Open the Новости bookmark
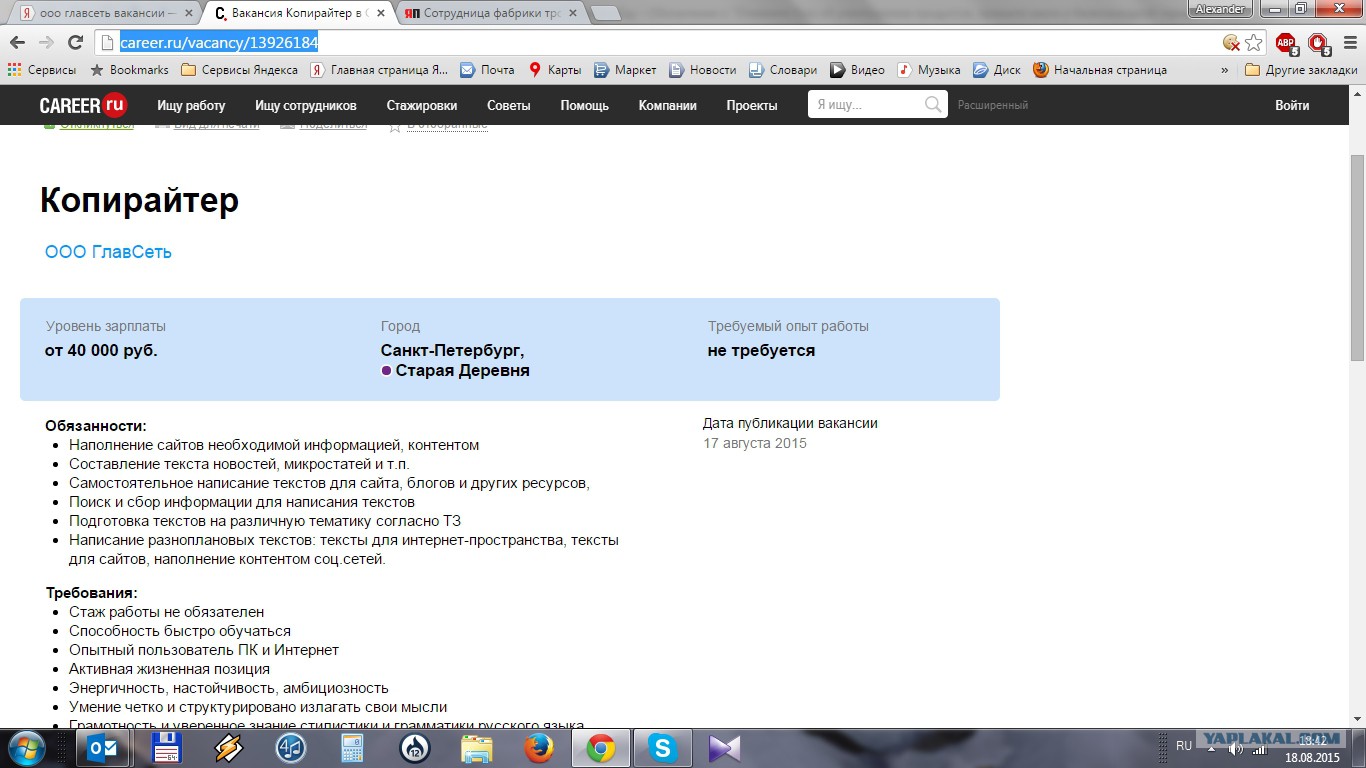The image size is (1366, 768). pos(702,70)
